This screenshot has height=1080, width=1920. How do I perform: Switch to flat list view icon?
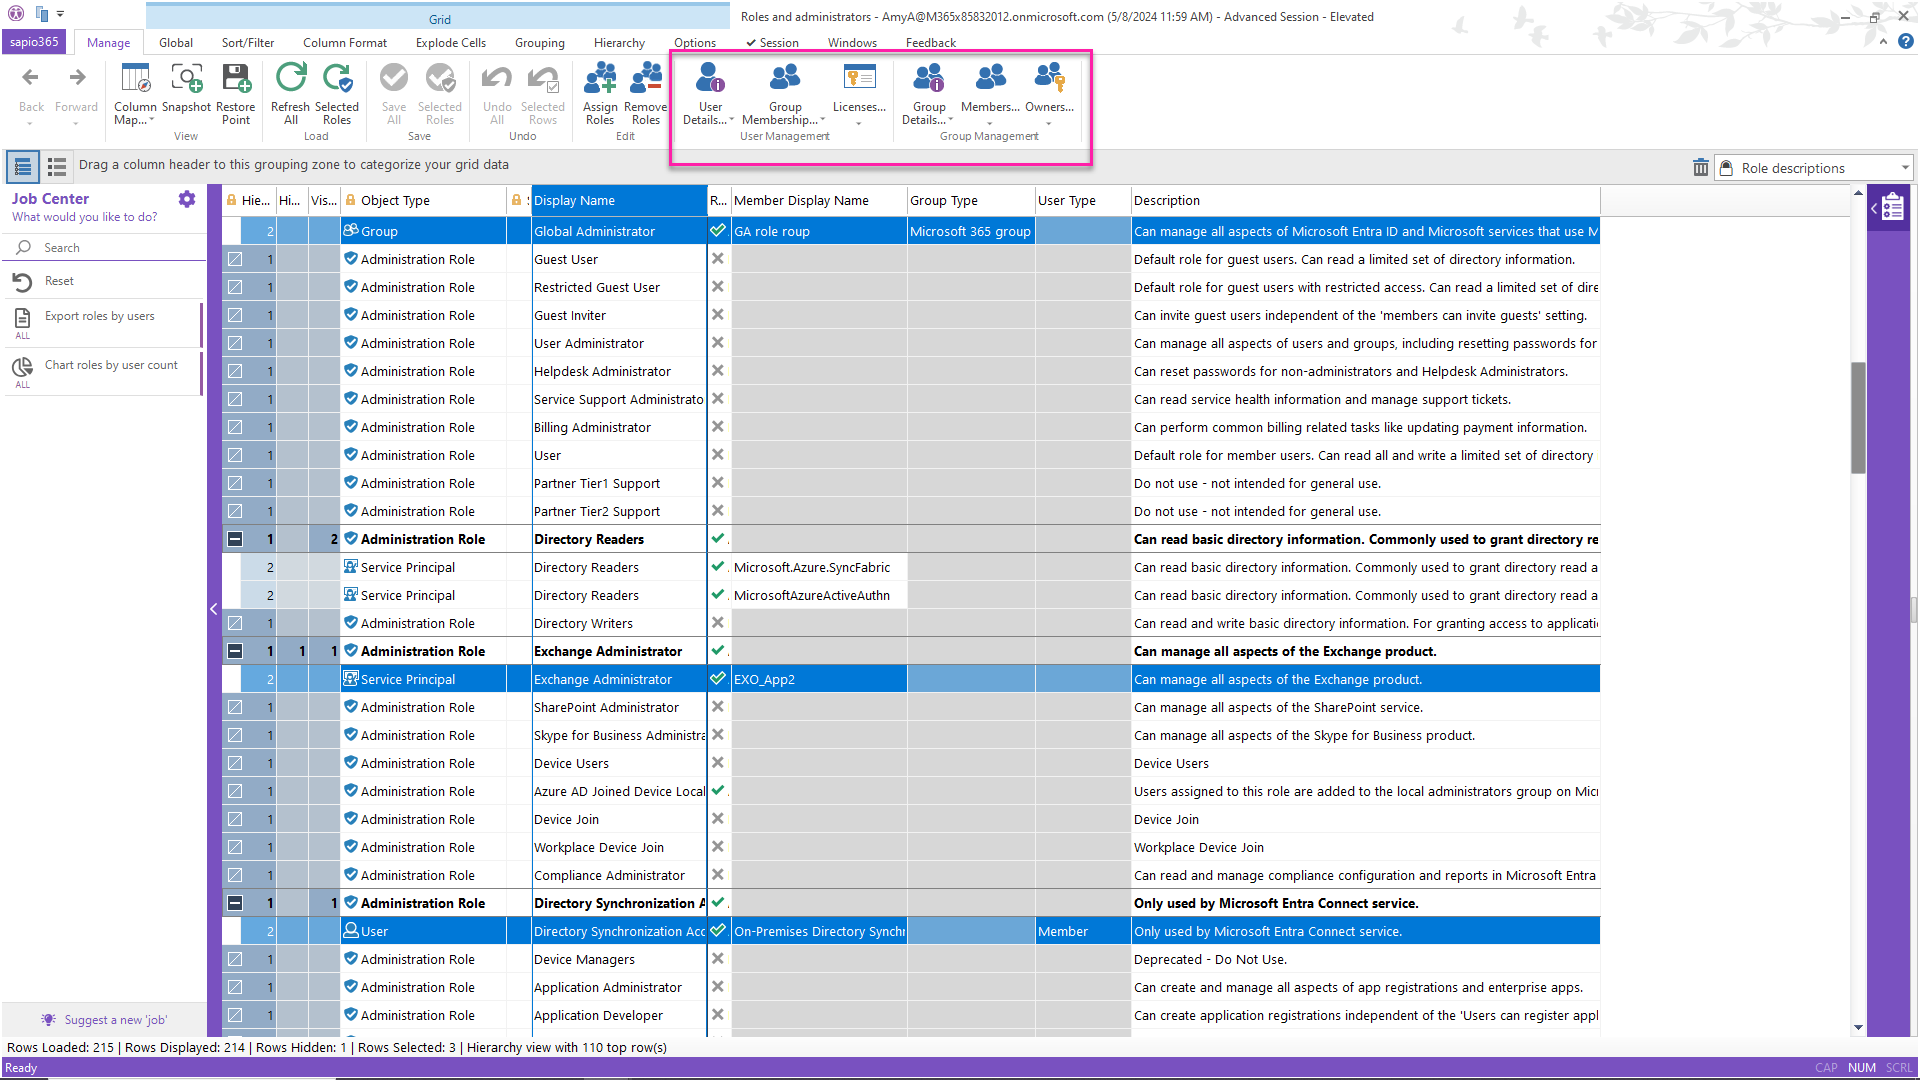[57, 166]
